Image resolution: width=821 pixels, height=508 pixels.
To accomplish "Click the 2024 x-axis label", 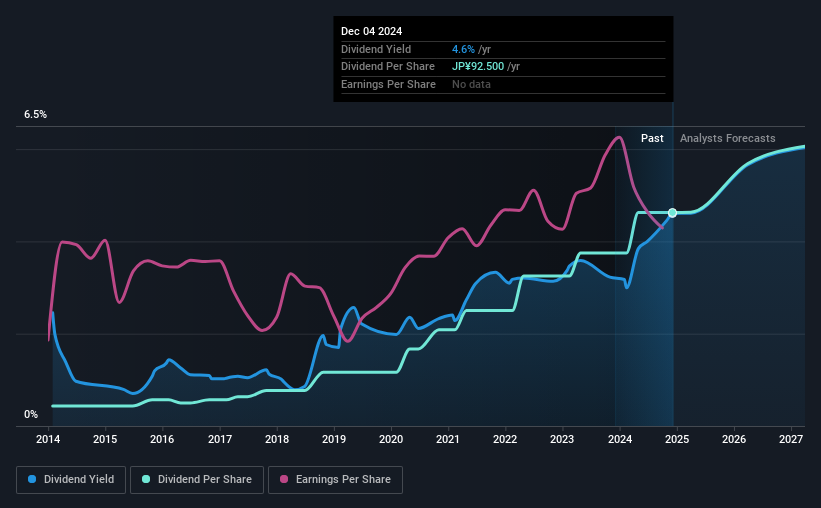I will click(619, 439).
